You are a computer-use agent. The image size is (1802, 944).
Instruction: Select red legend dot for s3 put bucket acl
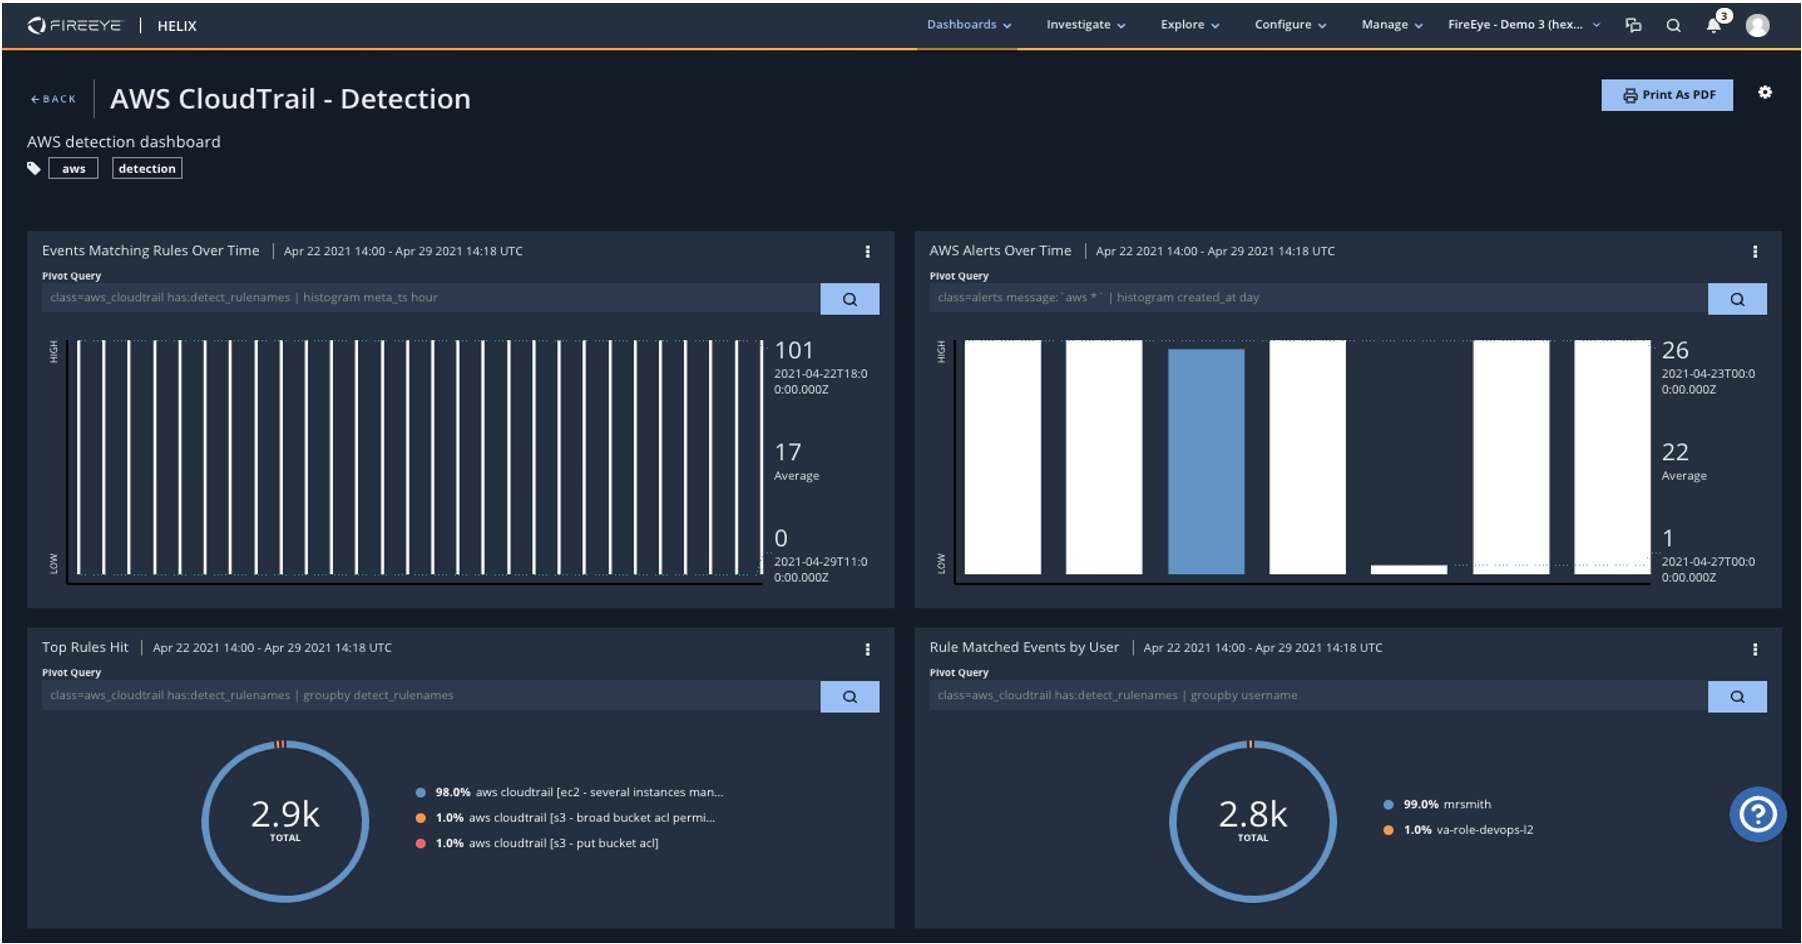tap(421, 844)
